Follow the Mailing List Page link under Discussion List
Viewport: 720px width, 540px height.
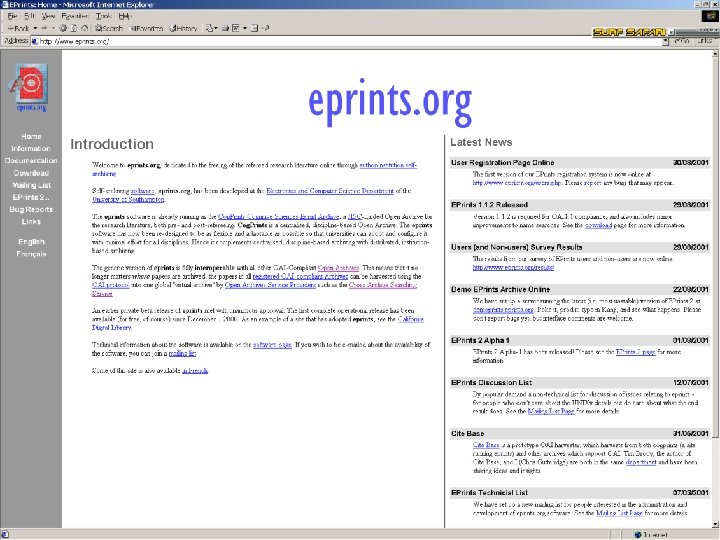551,411
